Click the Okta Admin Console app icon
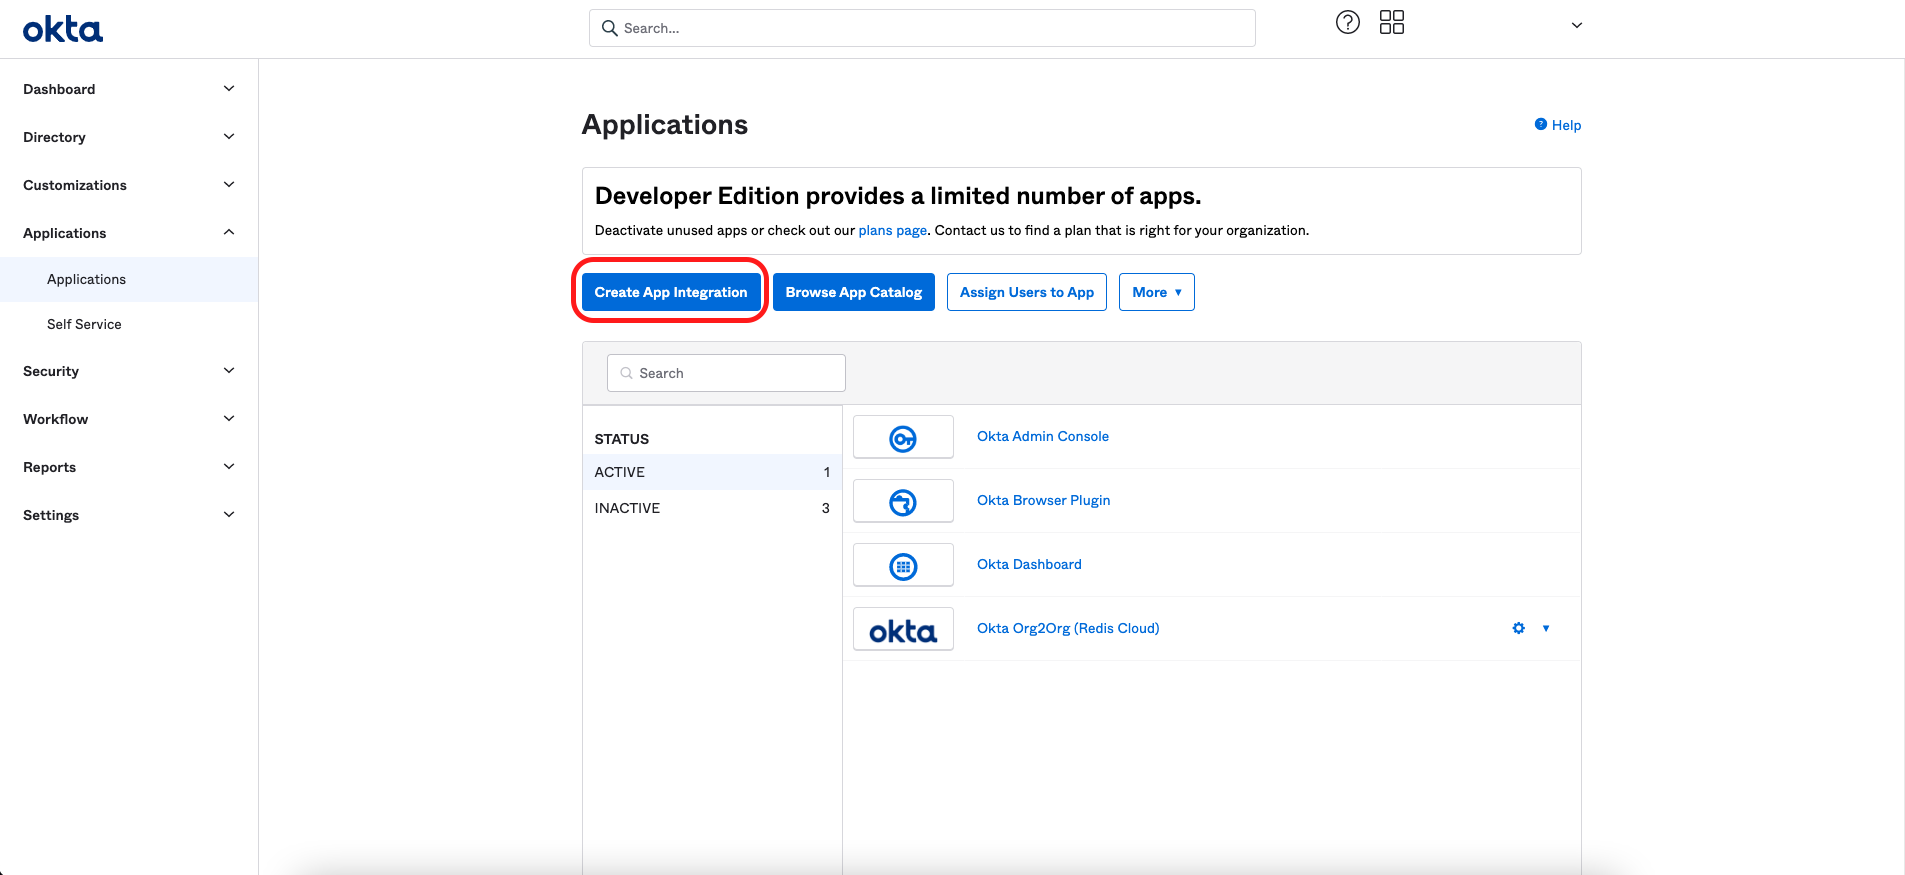 click(x=902, y=438)
